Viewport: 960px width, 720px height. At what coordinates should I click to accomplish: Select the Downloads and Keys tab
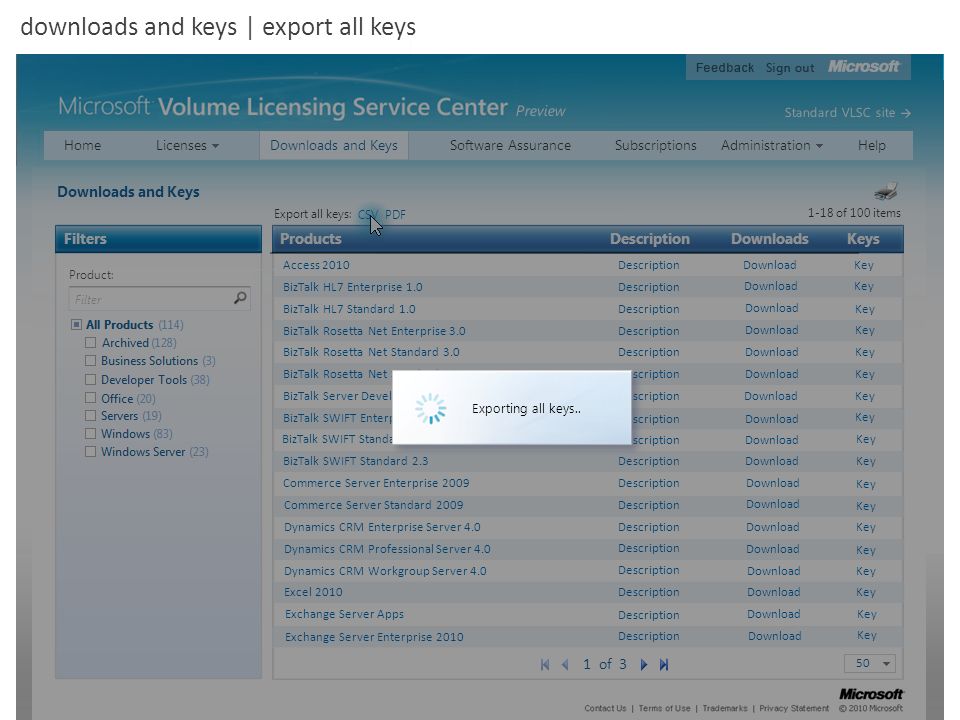click(334, 145)
